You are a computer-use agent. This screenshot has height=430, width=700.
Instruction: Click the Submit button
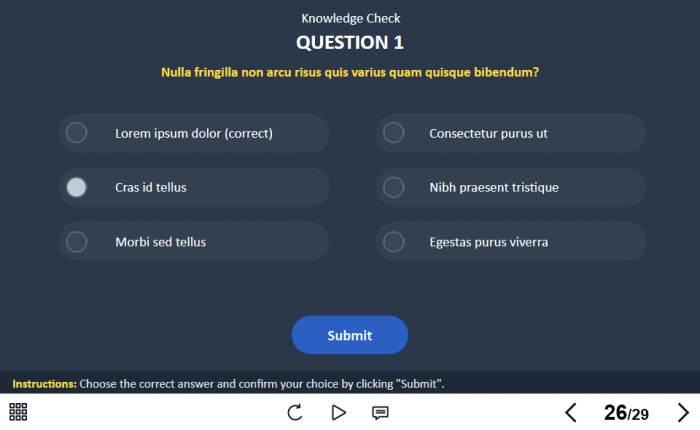pos(350,335)
